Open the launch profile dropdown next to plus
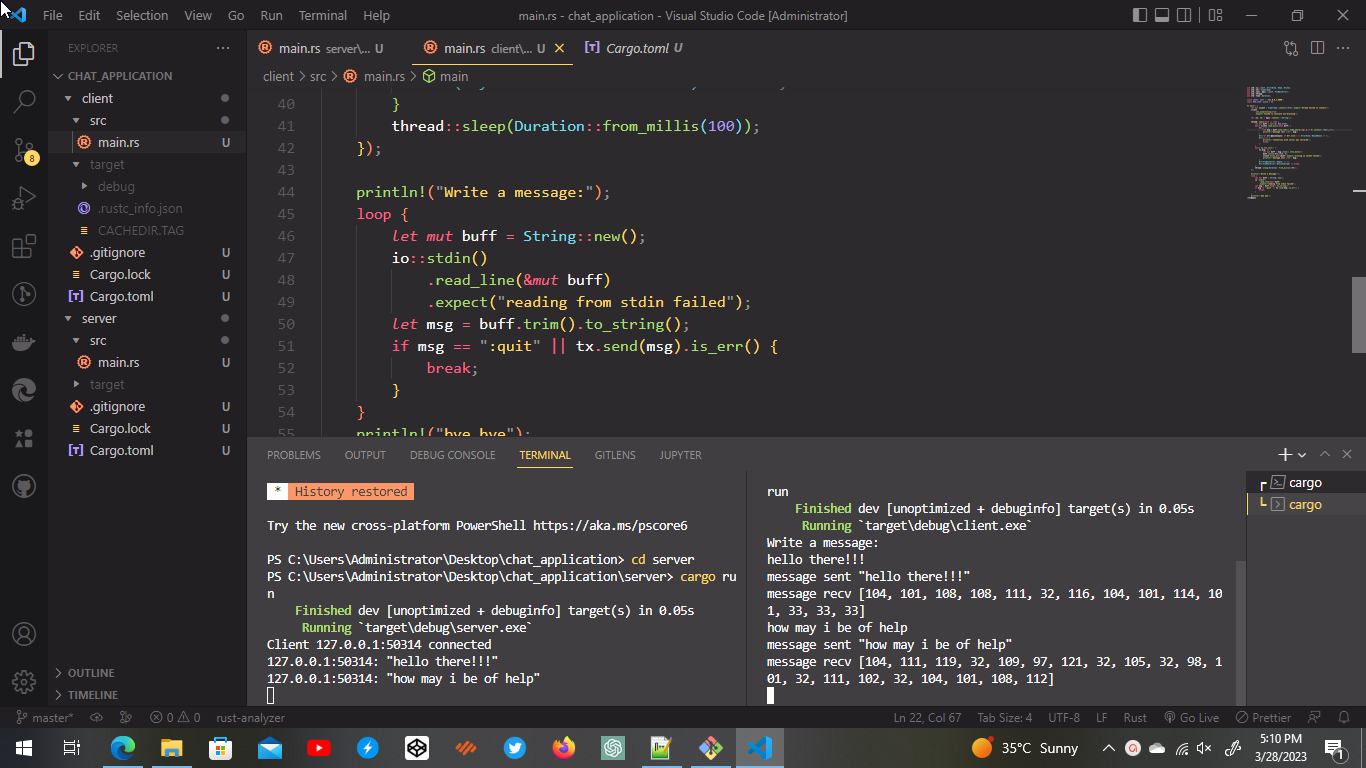1366x768 pixels. click(x=1302, y=455)
